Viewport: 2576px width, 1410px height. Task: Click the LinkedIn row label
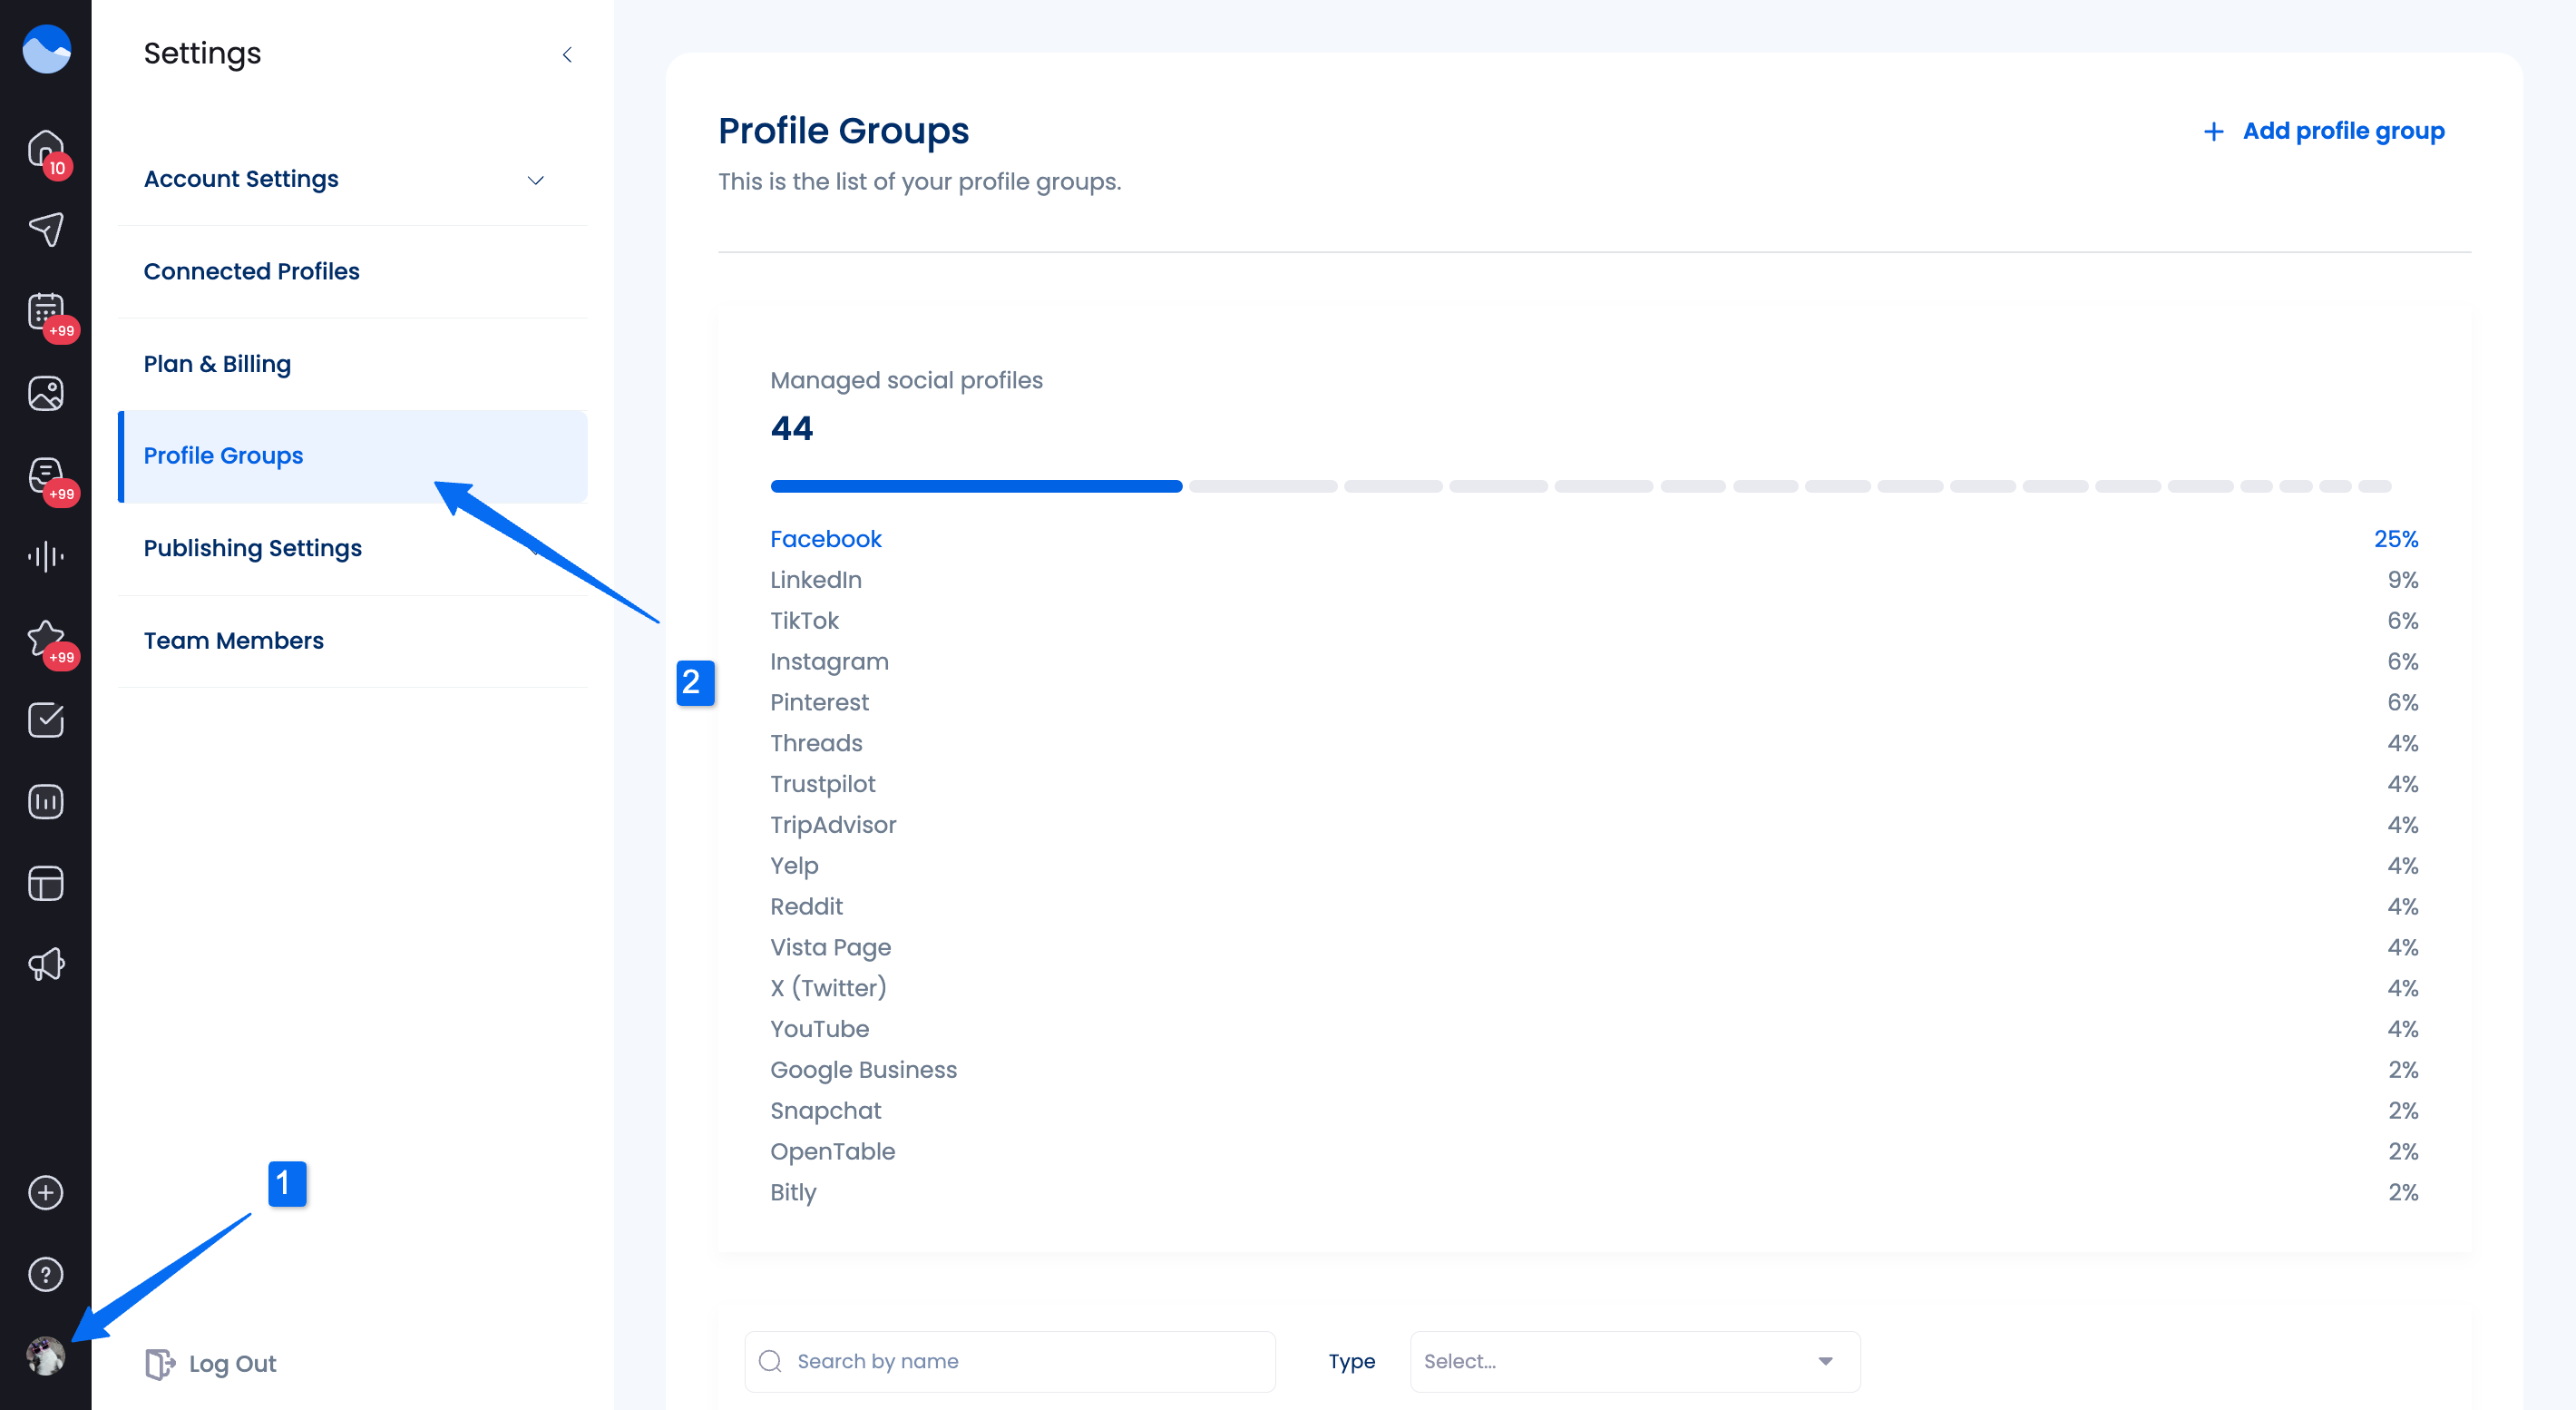(816, 580)
